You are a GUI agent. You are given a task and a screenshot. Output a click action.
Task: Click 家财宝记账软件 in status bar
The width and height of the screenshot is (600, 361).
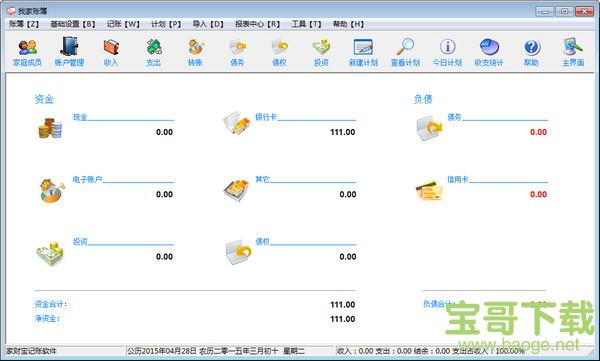[31, 351]
